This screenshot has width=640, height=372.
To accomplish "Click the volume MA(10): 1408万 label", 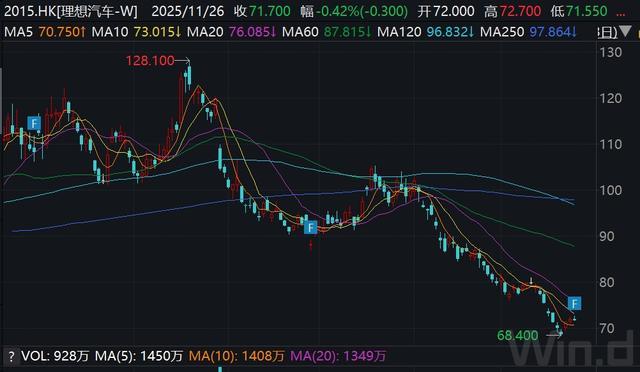I will pyautogui.click(x=236, y=356).
